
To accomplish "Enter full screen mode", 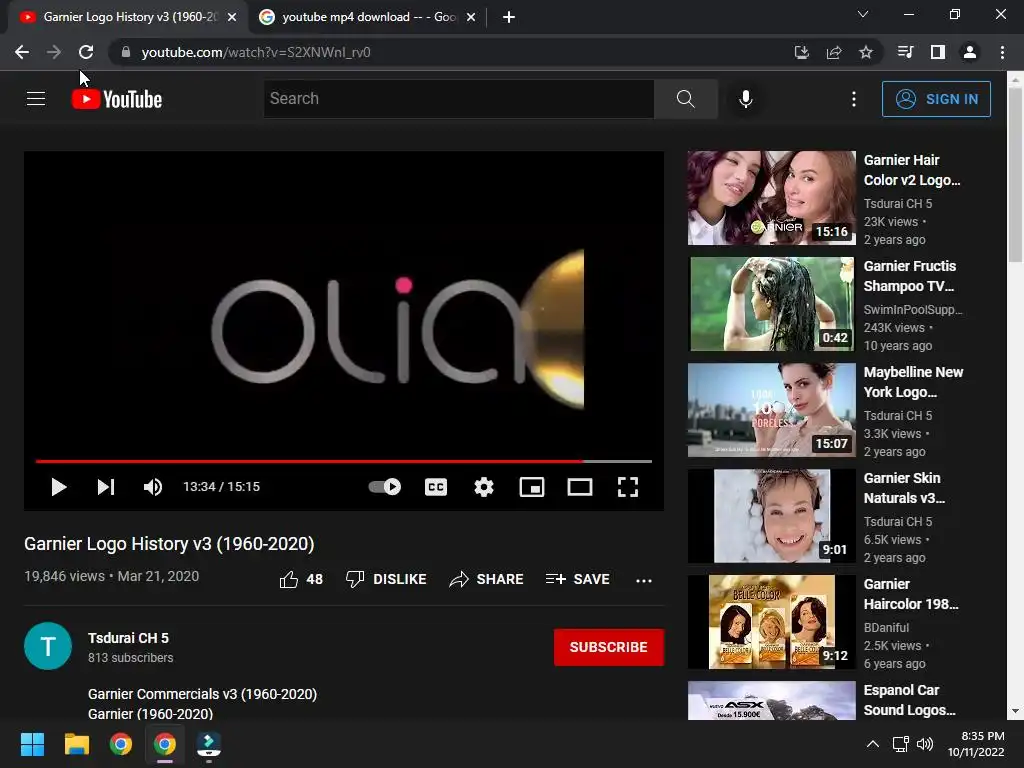I will [x=628, y=487].
